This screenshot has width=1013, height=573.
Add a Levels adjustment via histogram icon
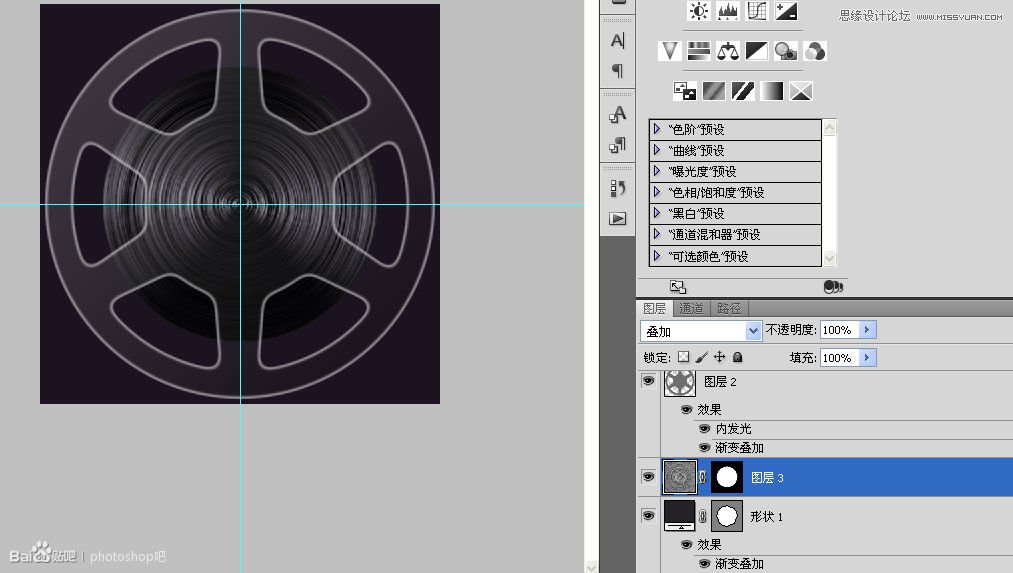pyautogui.click(x=727, y=11)
